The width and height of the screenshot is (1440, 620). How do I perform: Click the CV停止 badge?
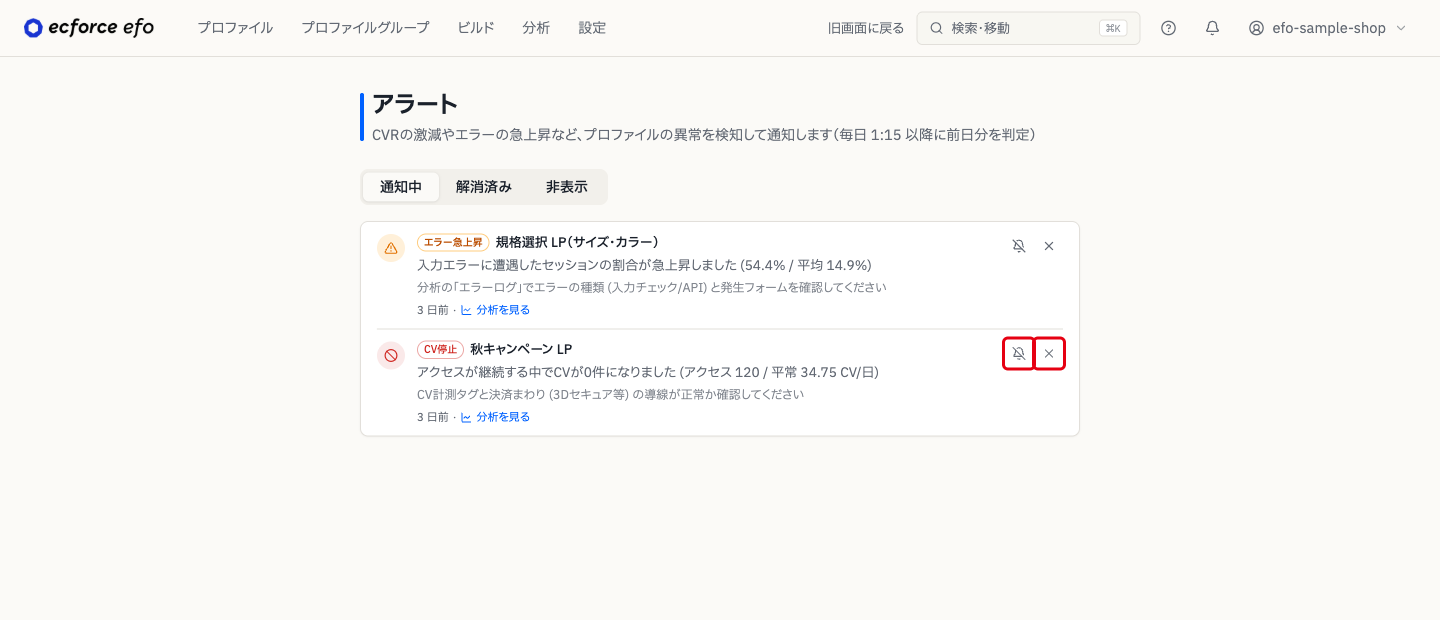coord(440,349)
